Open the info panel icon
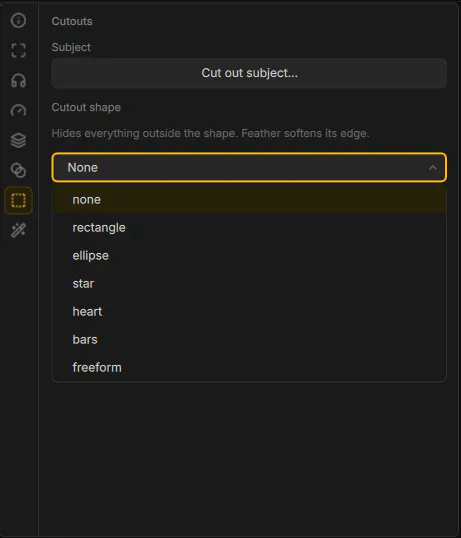This screenshot has height=538, width=461. pos(18,20)
